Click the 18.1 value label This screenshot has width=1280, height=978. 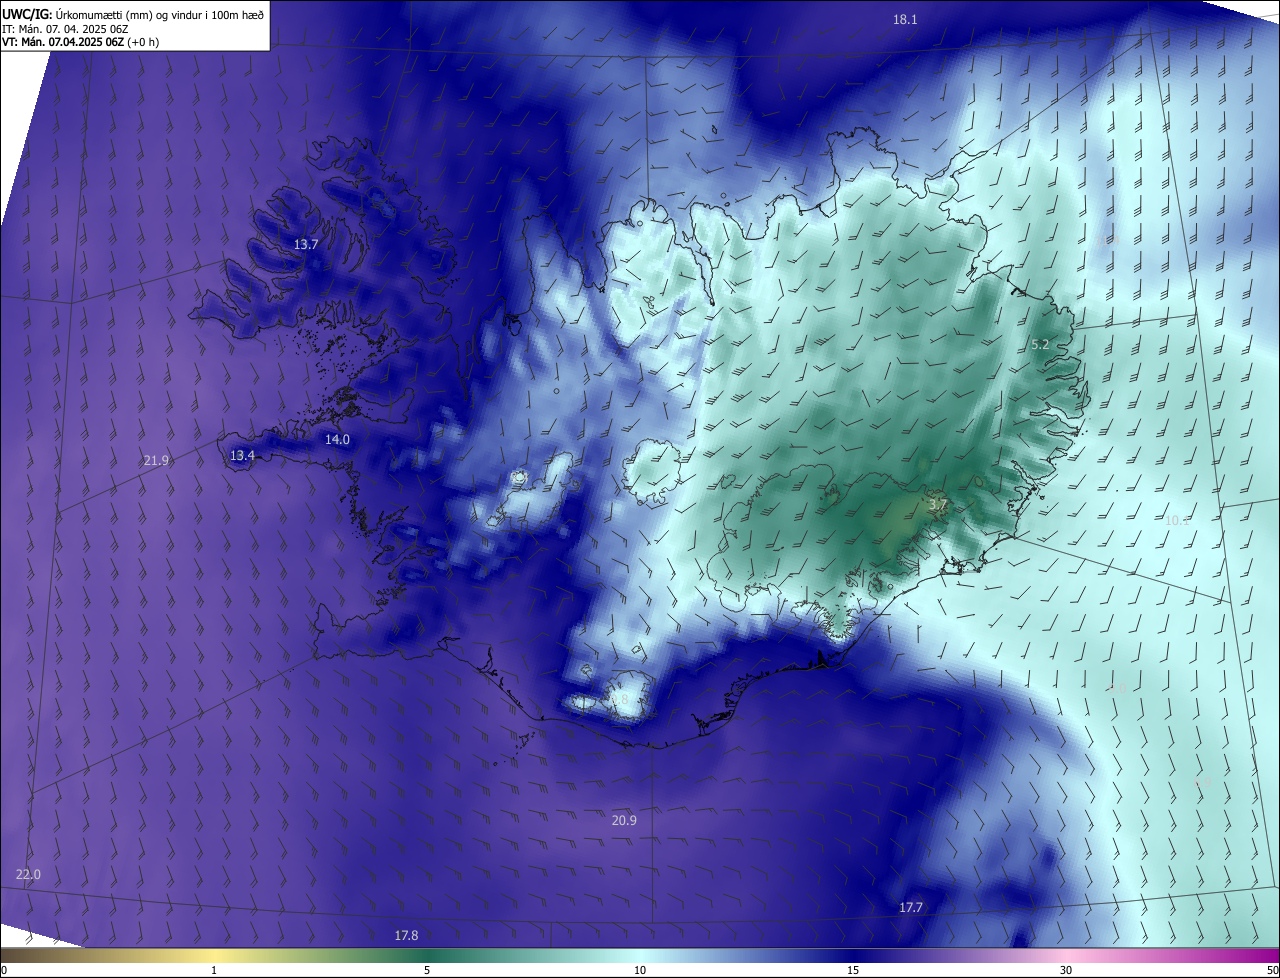(905, 19)
